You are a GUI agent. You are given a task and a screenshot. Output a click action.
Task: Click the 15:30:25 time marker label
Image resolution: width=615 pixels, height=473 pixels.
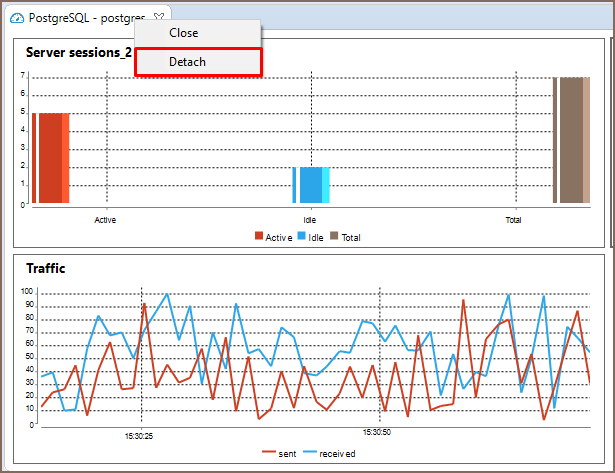pos(138,435)
